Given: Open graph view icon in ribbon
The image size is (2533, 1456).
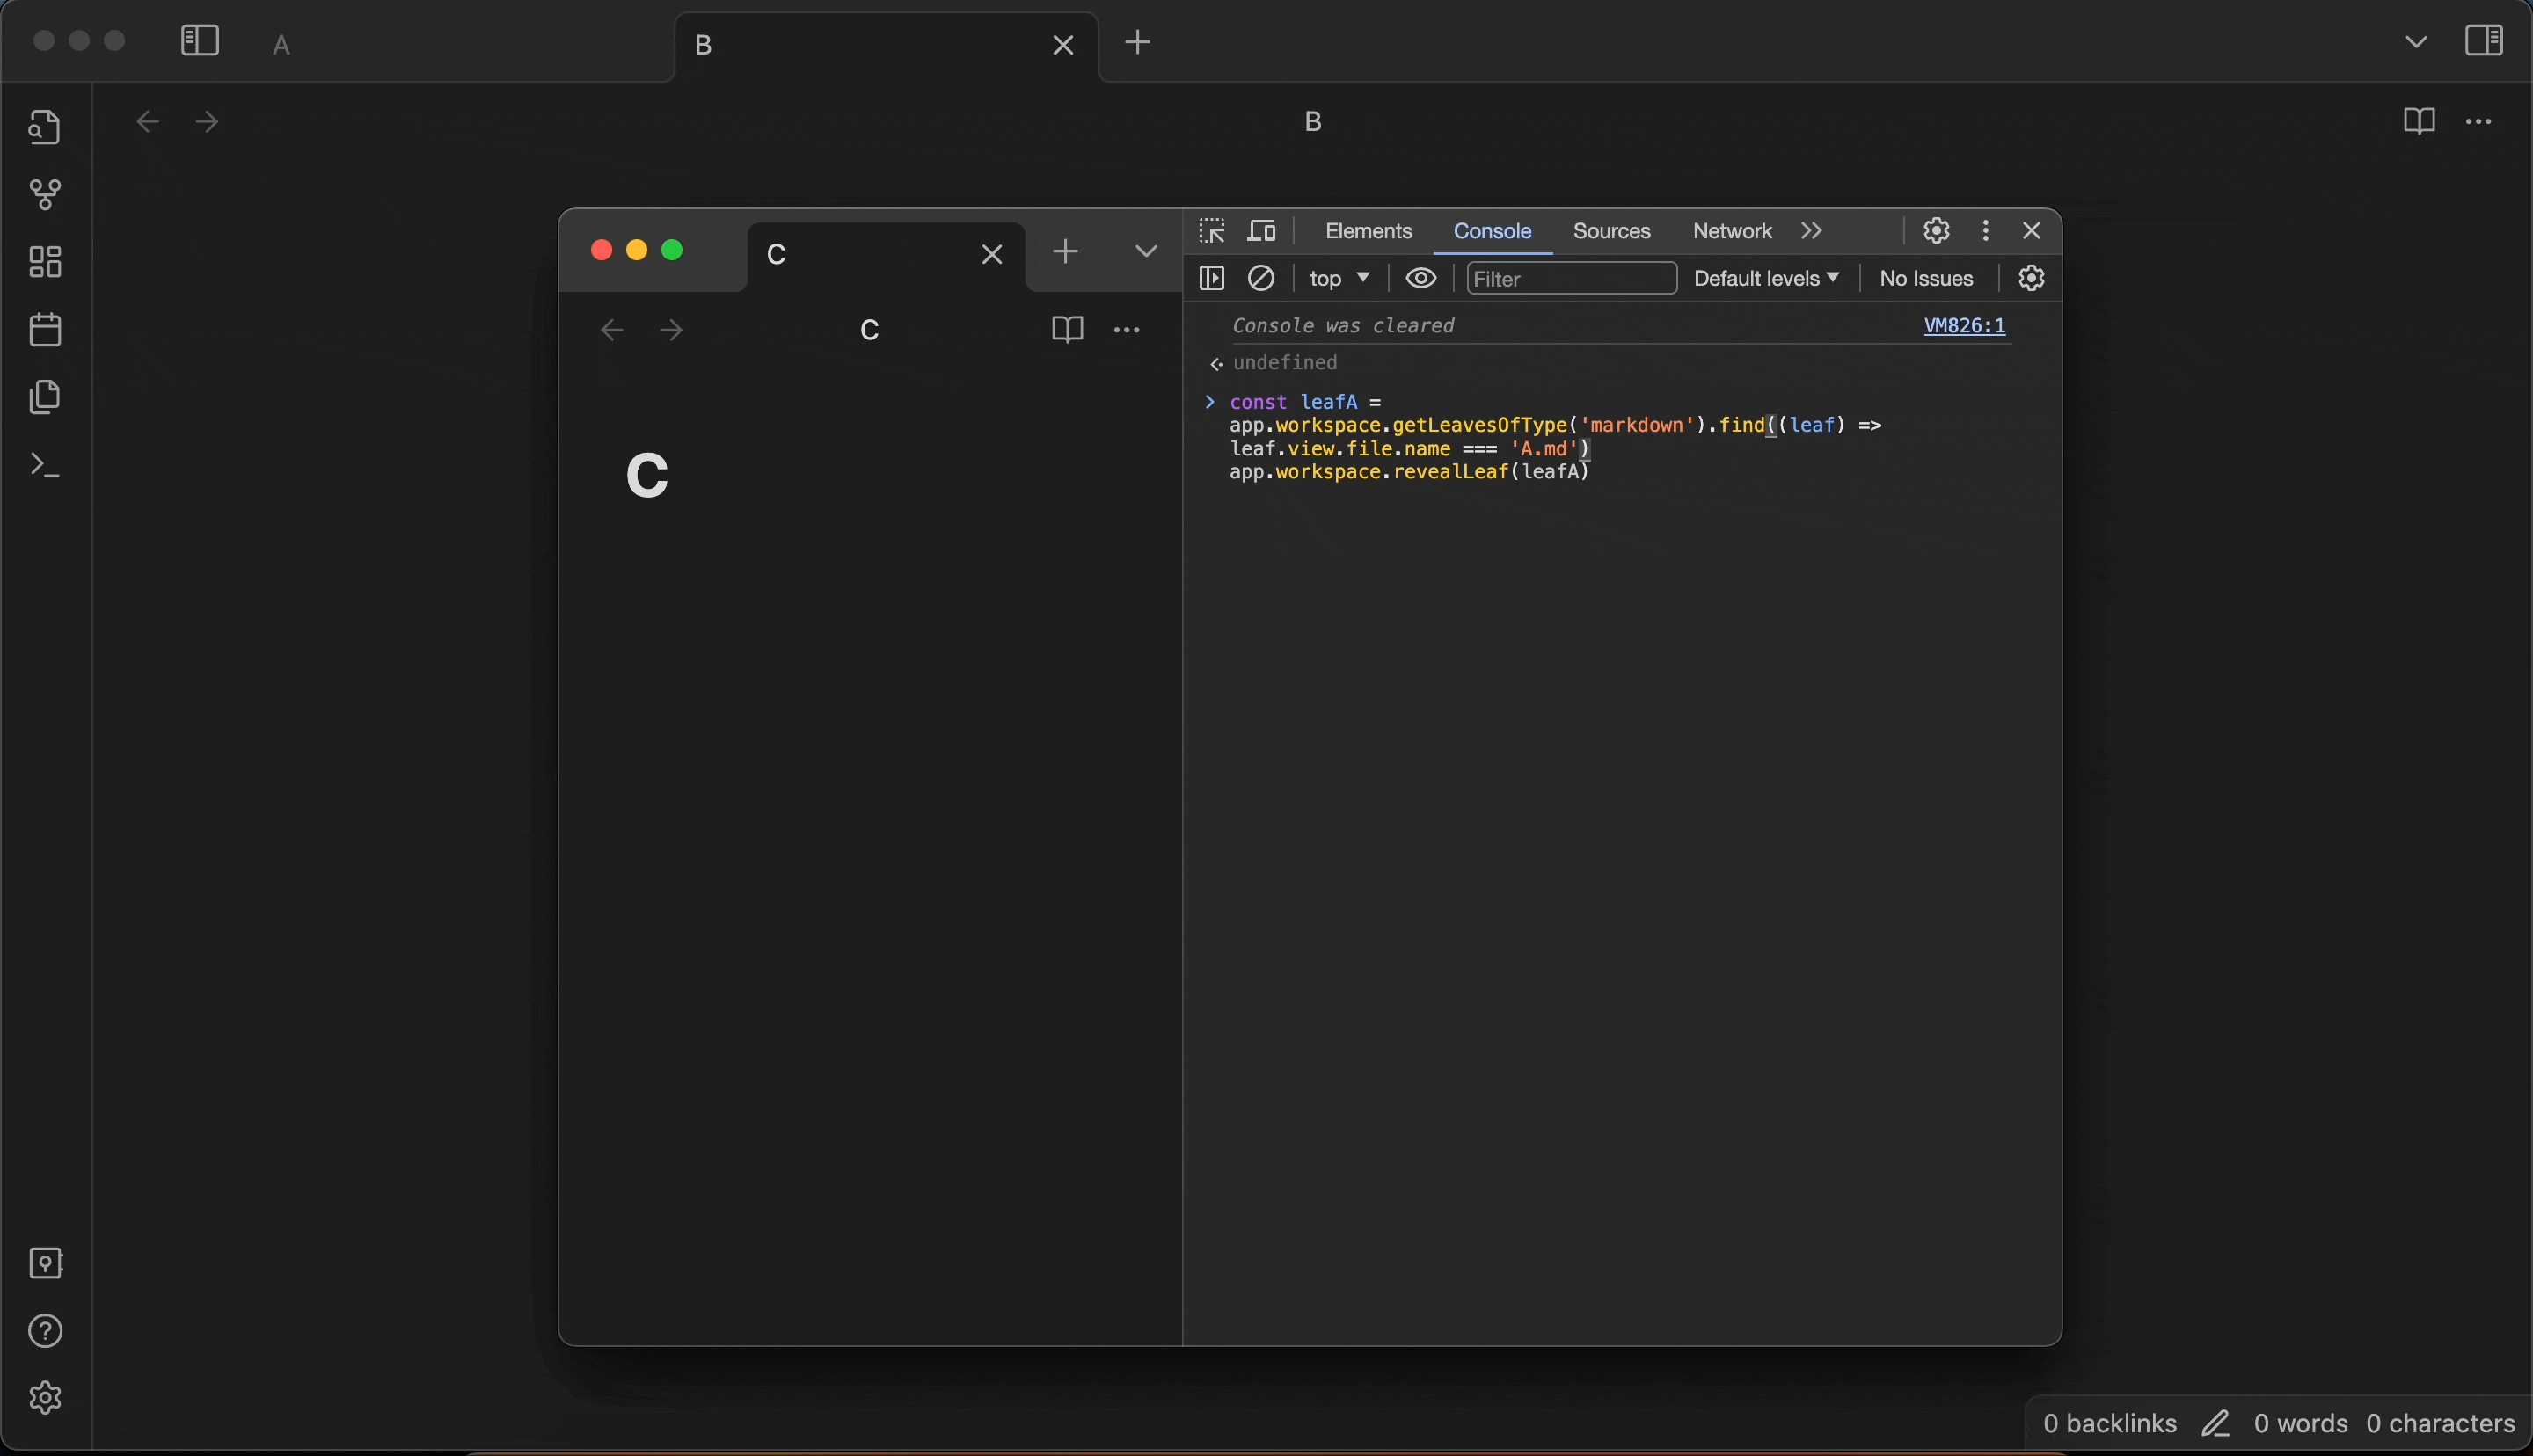Looking at the screenshot, I should point(45,195).
